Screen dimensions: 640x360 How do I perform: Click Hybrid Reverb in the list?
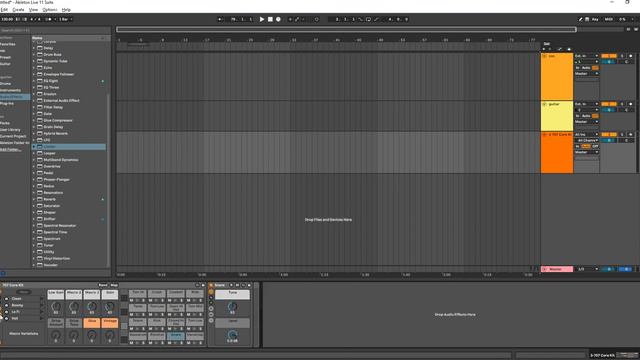click(56, 133)
